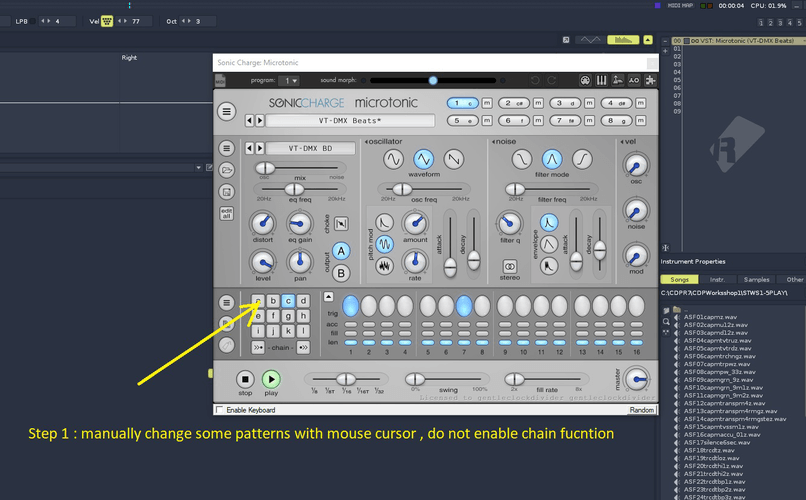Image resolution: width=806 pixels, height=500 pixels.
Task: Click the swing slider handle
Action: click(x=415, y=379)
